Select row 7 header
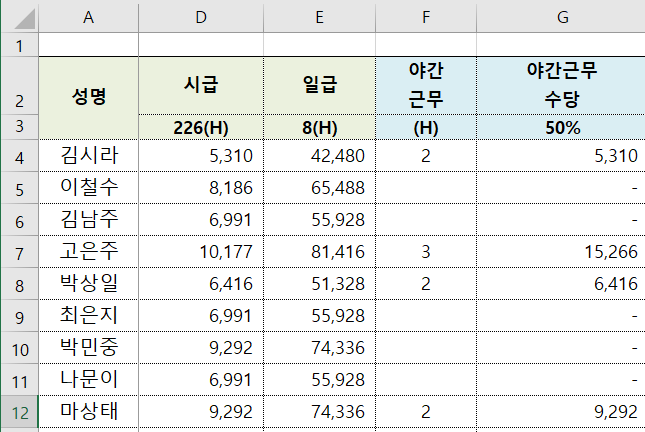The image size is (645, 432). tap(19, 251)
